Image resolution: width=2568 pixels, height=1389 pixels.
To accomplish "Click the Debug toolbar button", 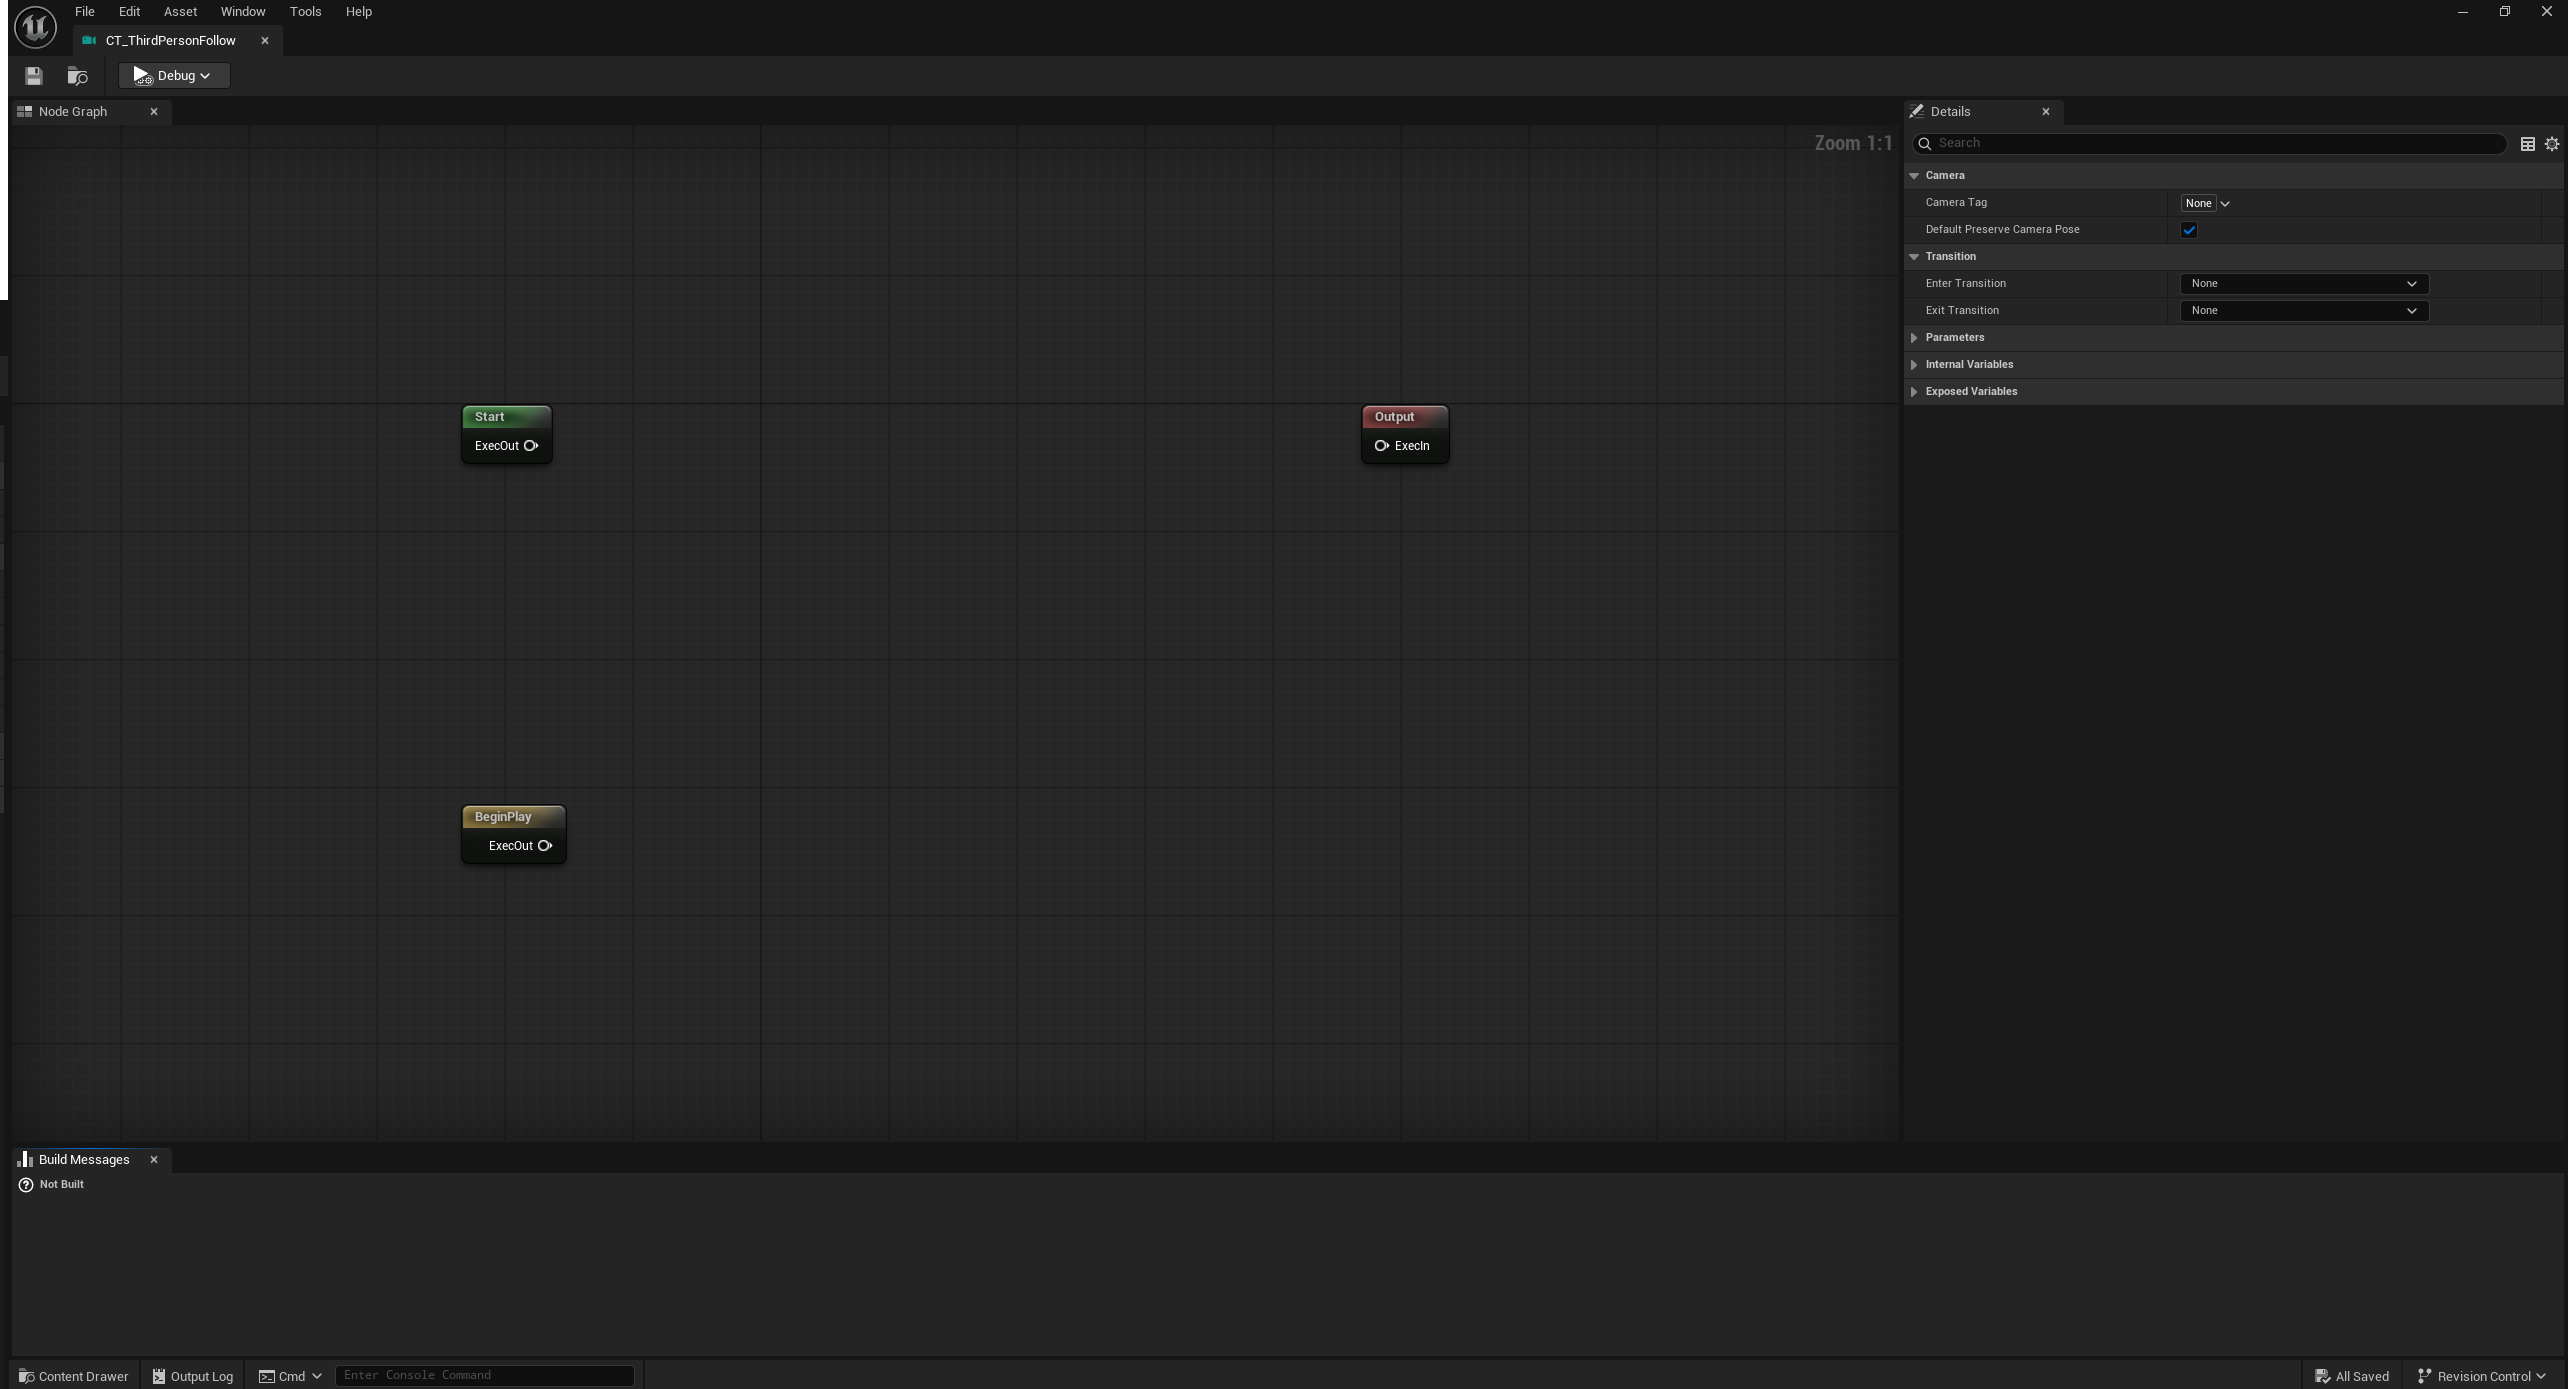I will 174,76.
